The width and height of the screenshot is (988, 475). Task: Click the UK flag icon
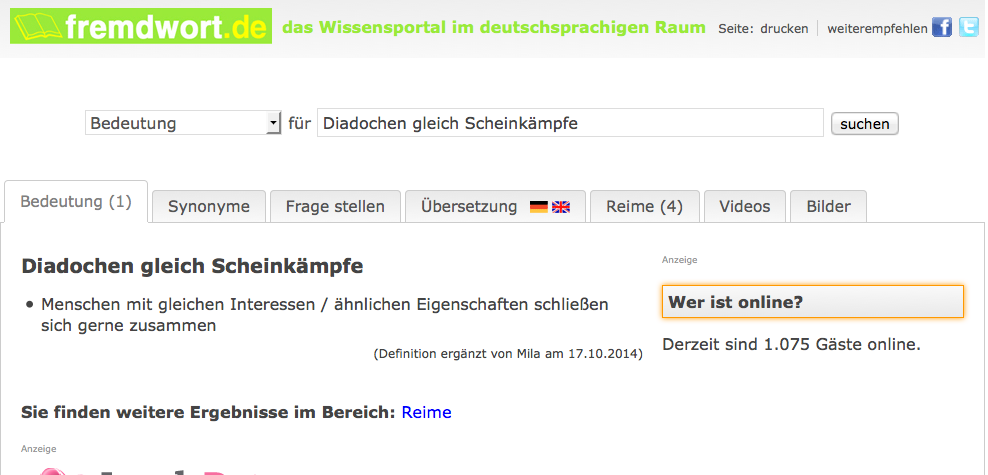(561, 207)
